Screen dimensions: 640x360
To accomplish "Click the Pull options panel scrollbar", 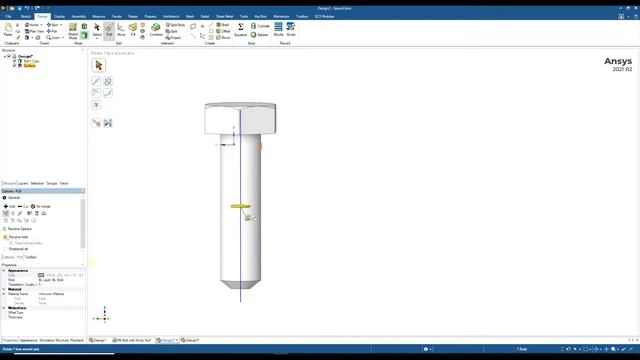I will (x=83, y=223).
